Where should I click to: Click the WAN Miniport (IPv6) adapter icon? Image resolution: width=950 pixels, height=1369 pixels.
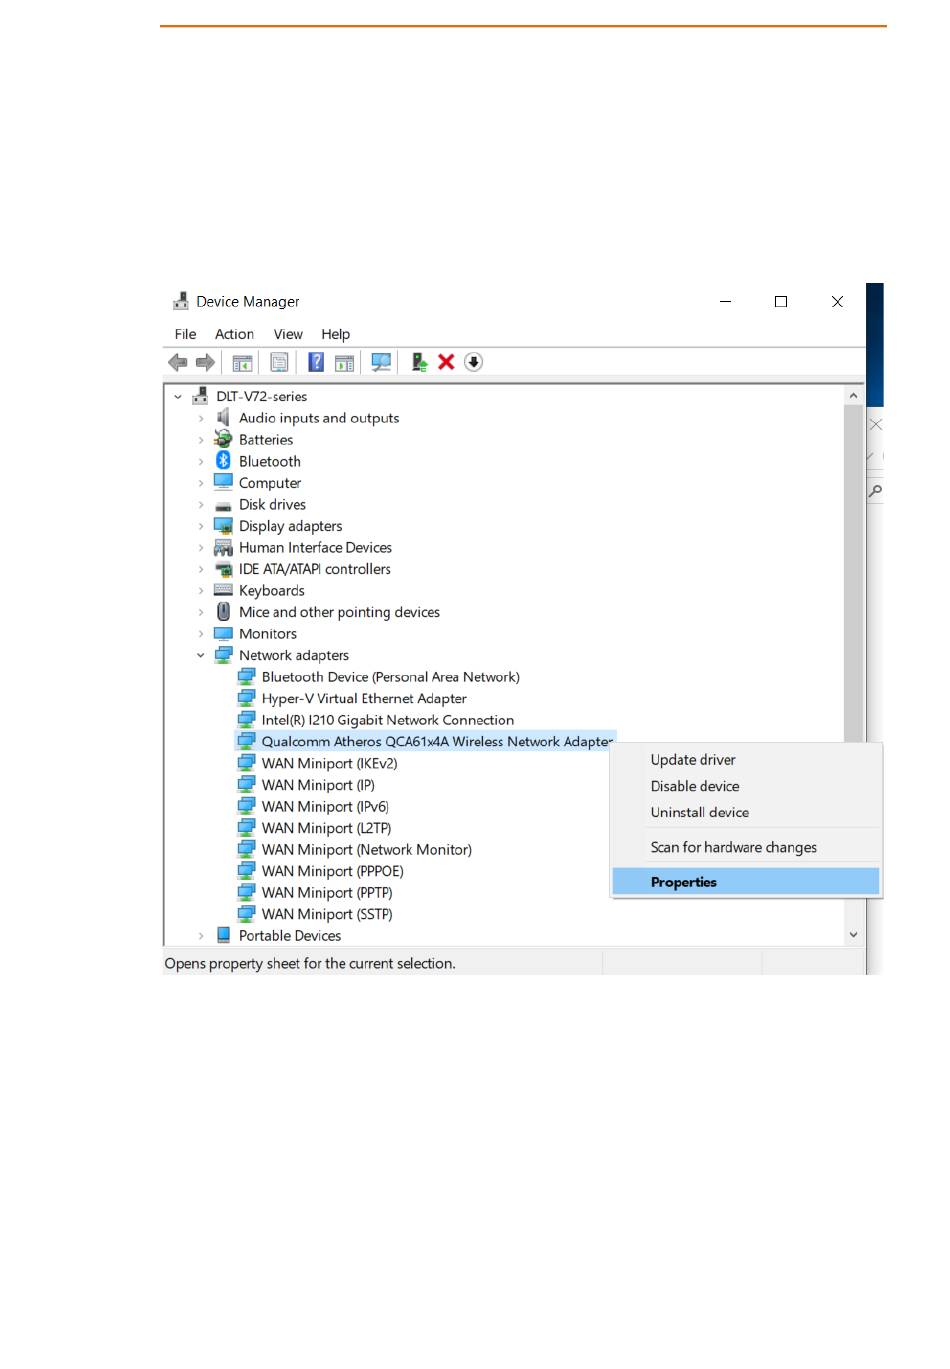(x=246, y=806)
